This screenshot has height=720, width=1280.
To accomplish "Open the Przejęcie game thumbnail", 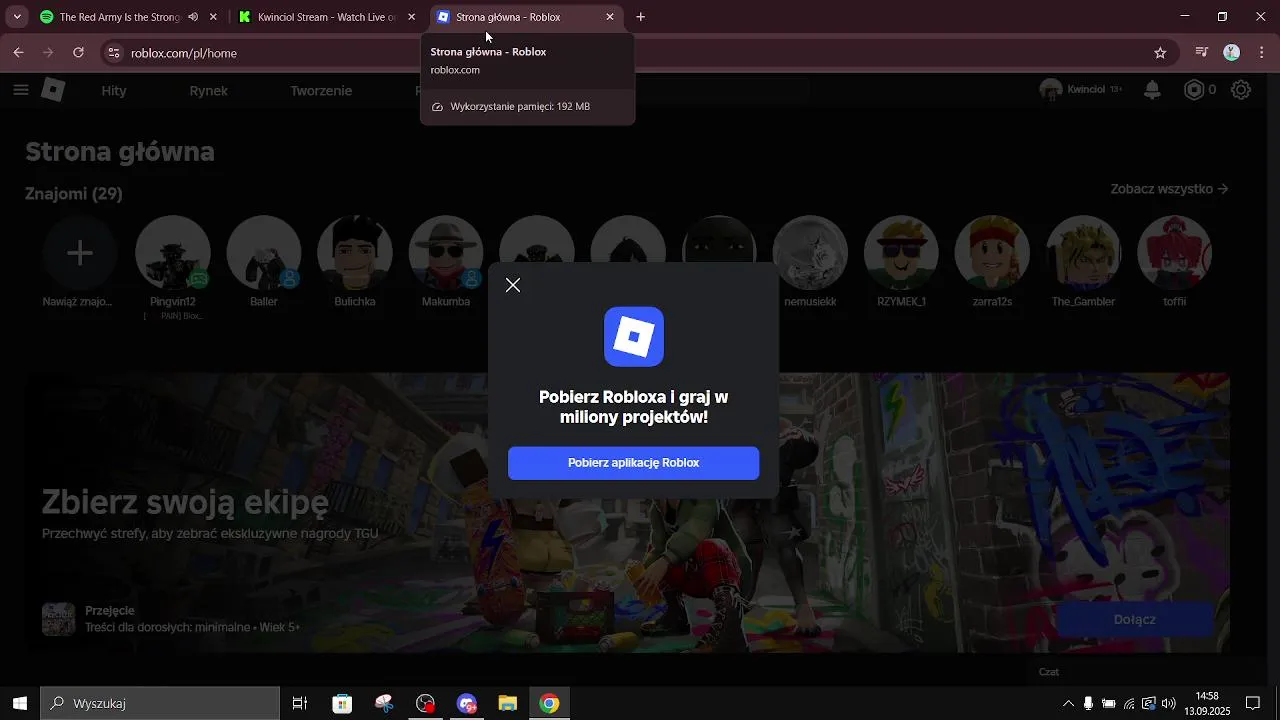I will (58, 619).
